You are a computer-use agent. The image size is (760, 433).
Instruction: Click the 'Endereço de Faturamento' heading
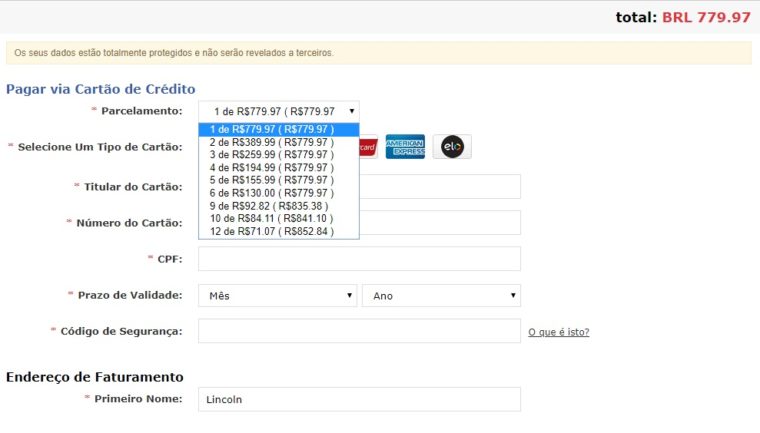[95, 377]
